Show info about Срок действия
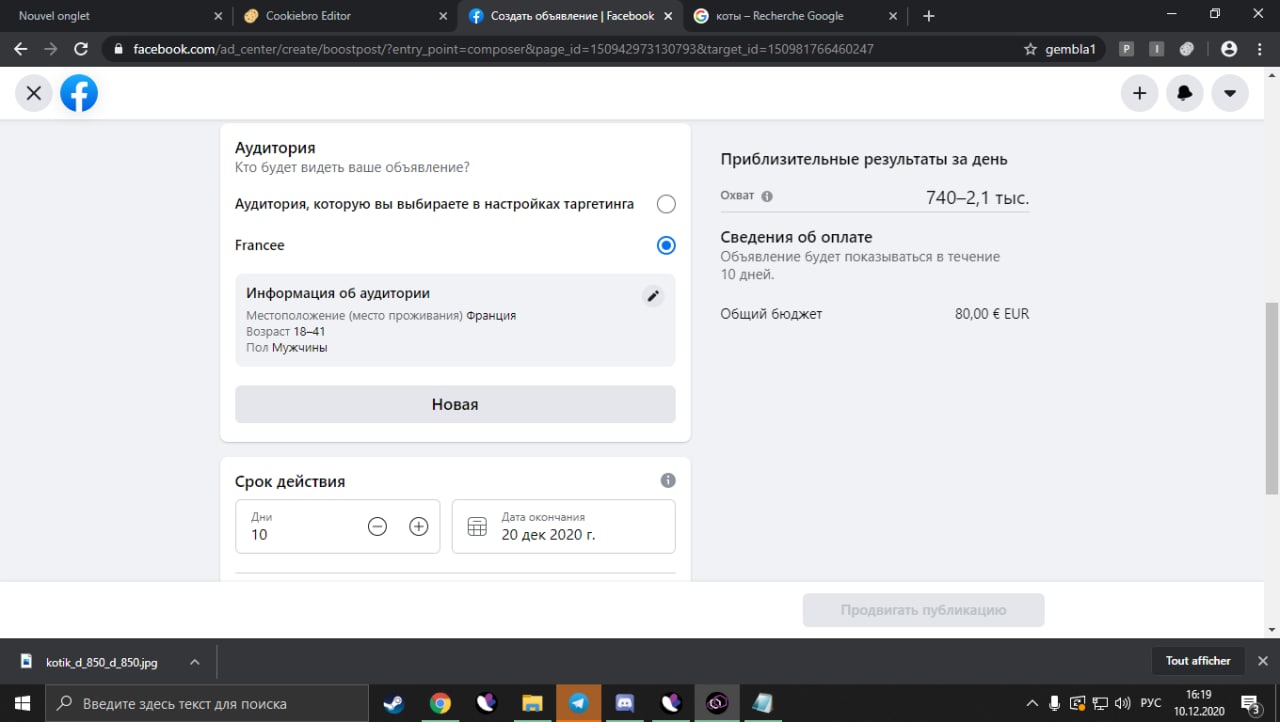 coord(668,481)
